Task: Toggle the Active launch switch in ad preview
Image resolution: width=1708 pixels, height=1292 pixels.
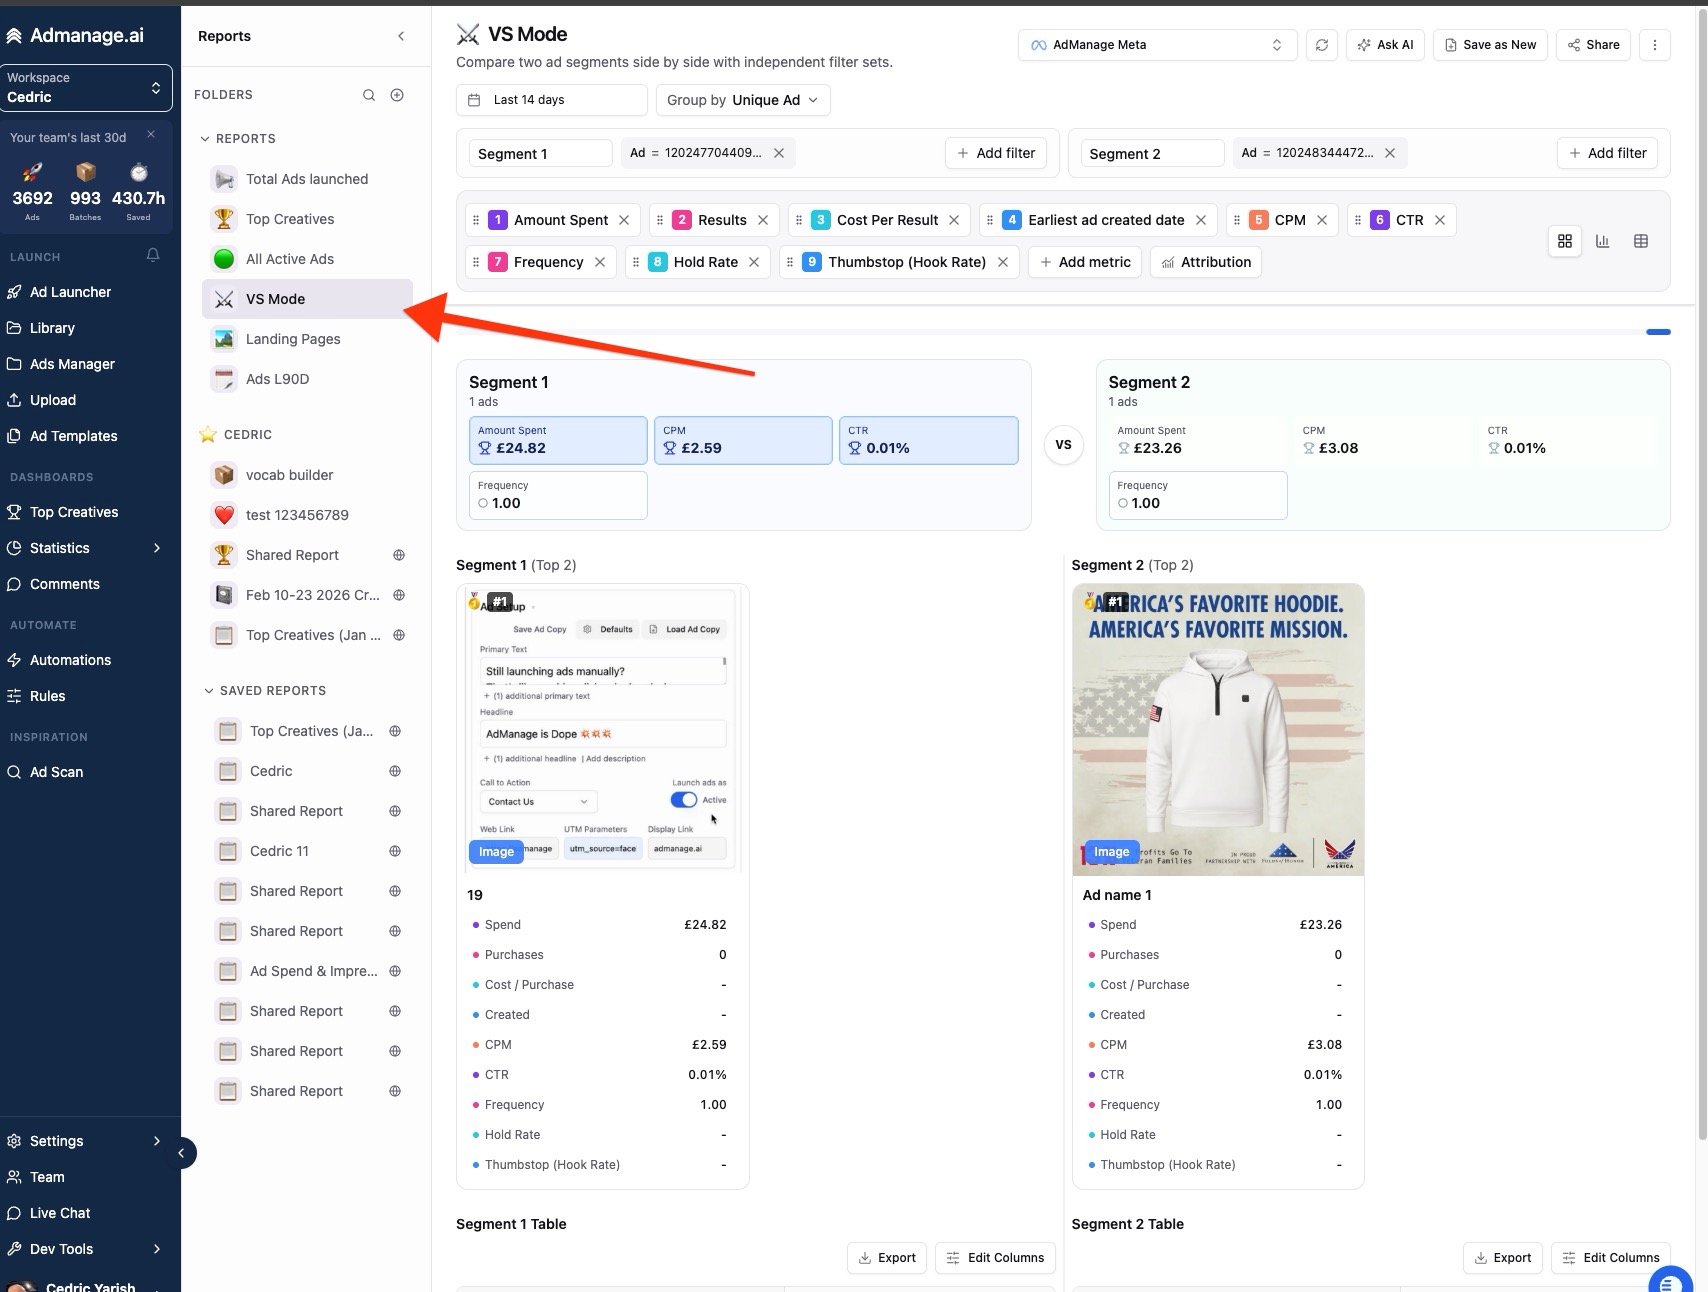Action: point(684,800)
